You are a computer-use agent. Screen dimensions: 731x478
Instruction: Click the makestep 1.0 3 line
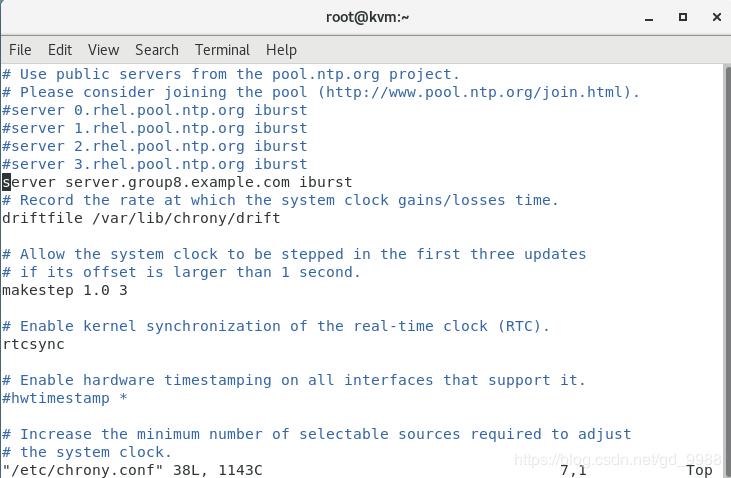[x=65, y=290]
